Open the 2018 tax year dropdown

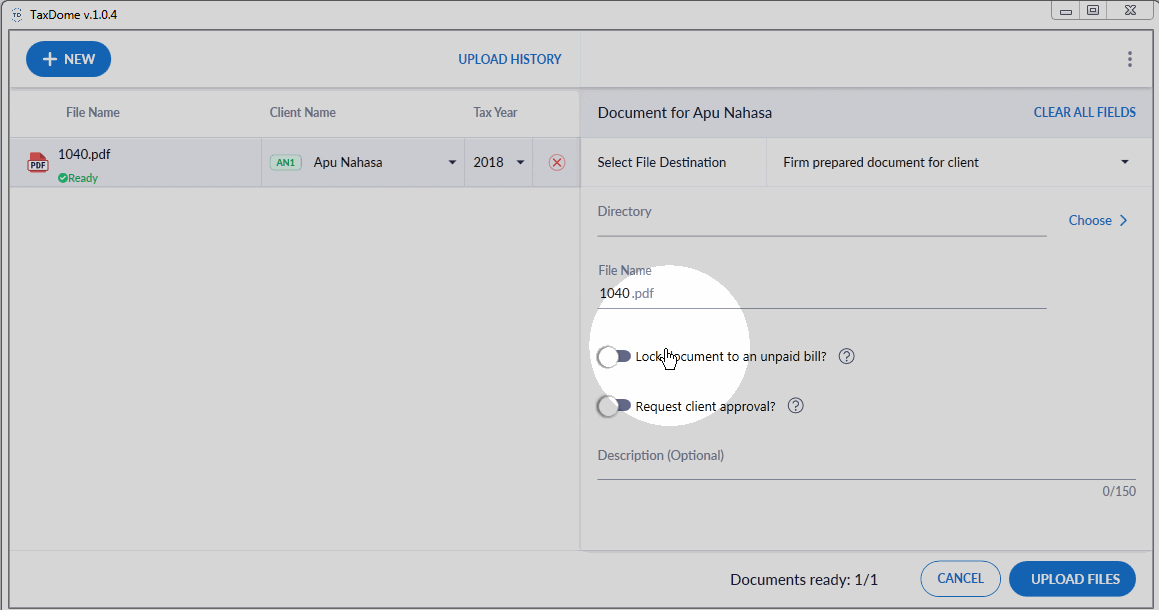click(520, 163)
